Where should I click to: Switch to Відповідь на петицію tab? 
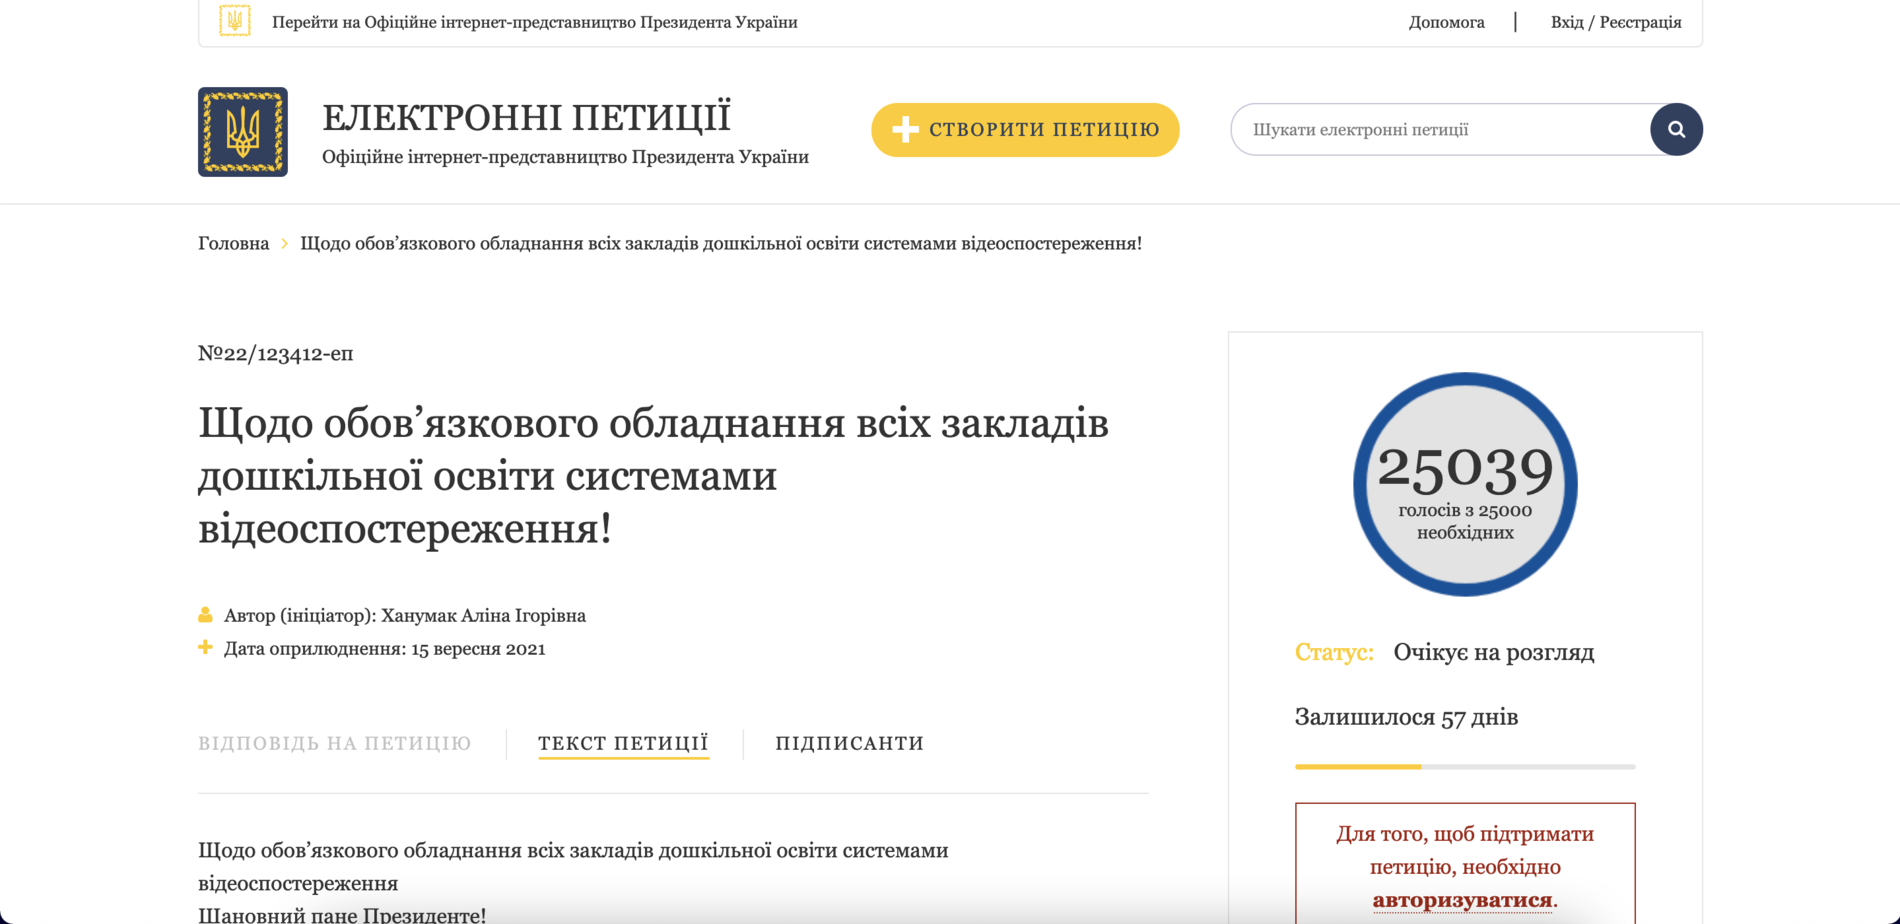pos(335,743)
